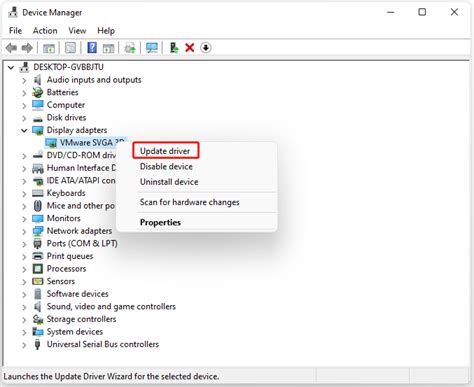Choose Update driver from context menu

(166, 151)
